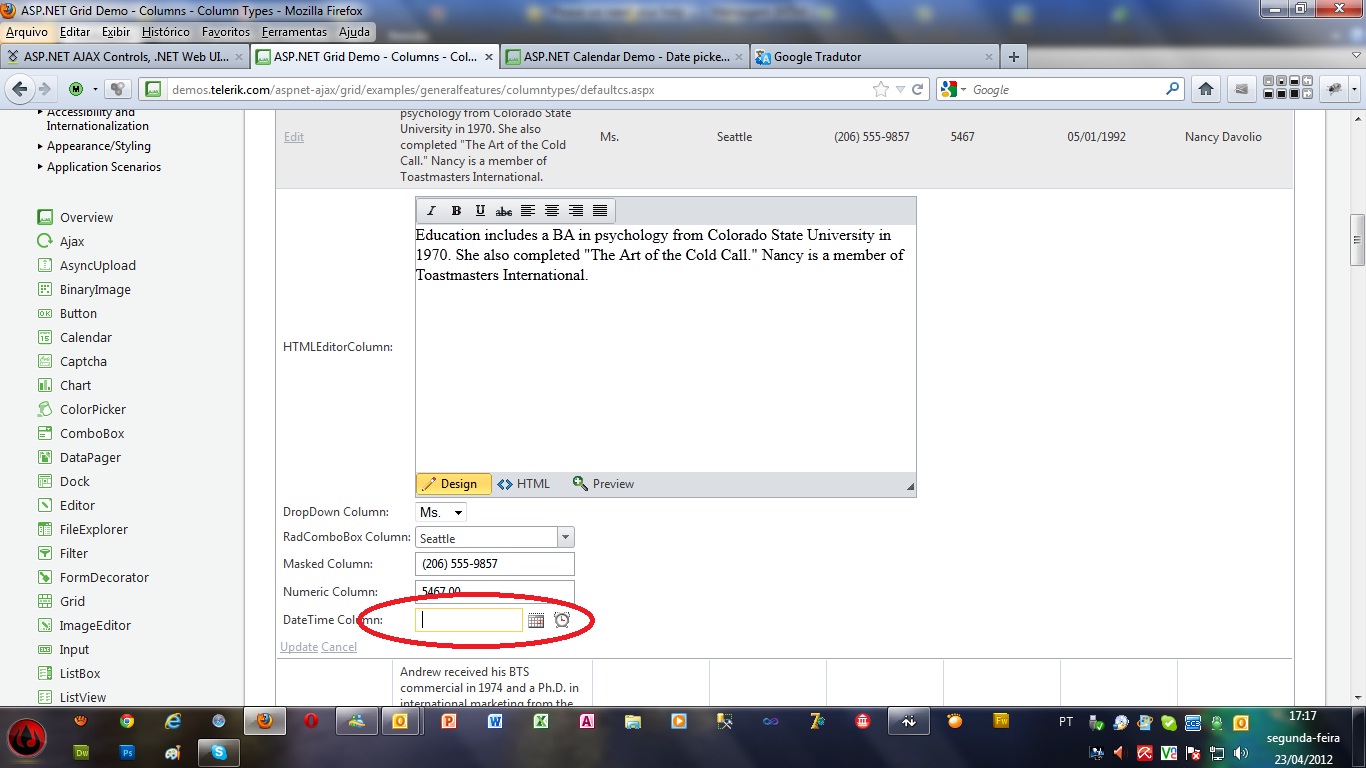This screenshot has width=1366, height=768.
Task: Click the system volume speaker icon
Action: (x=1240, y=752)
